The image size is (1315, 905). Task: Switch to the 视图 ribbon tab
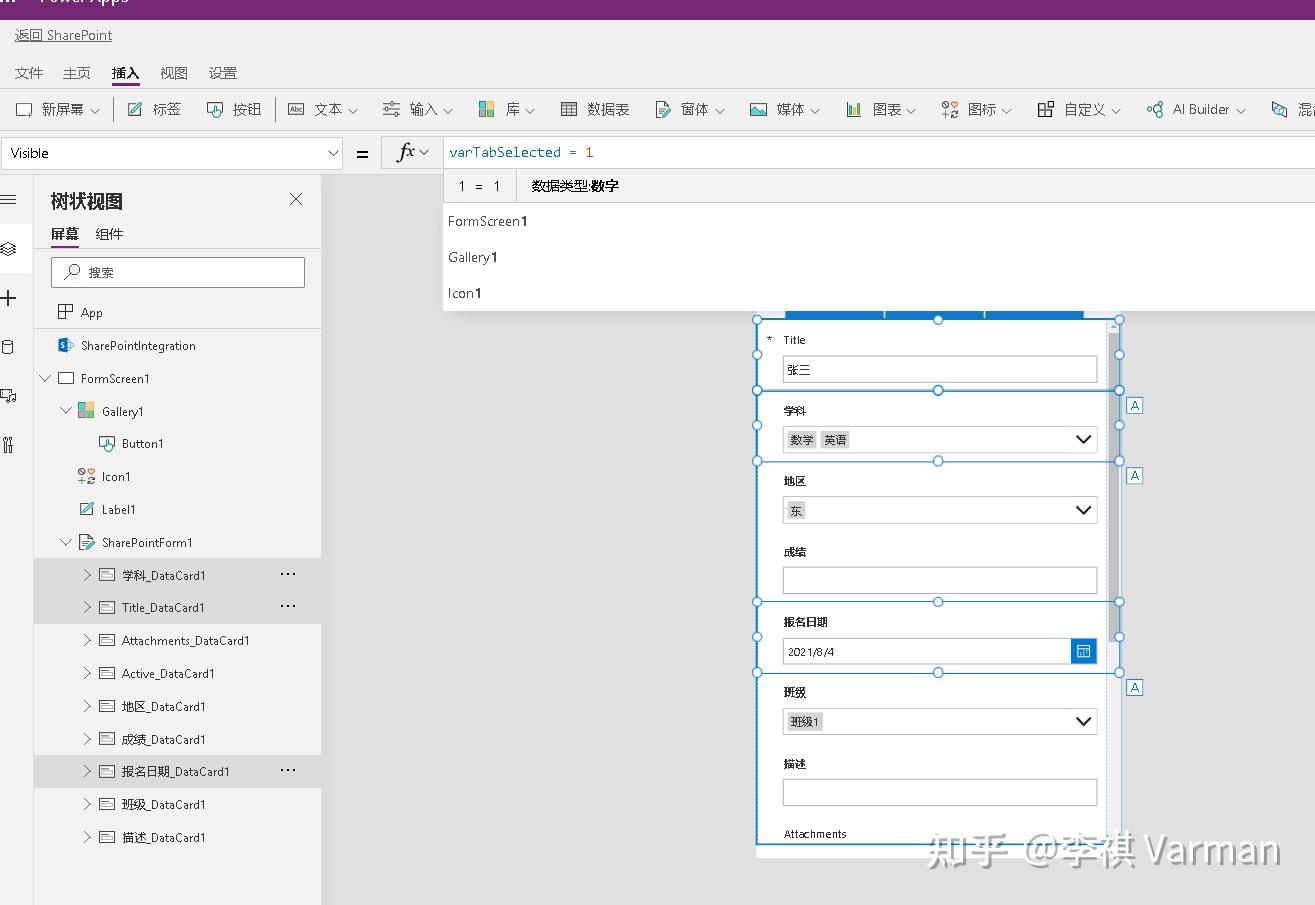[x=174, y=72]
